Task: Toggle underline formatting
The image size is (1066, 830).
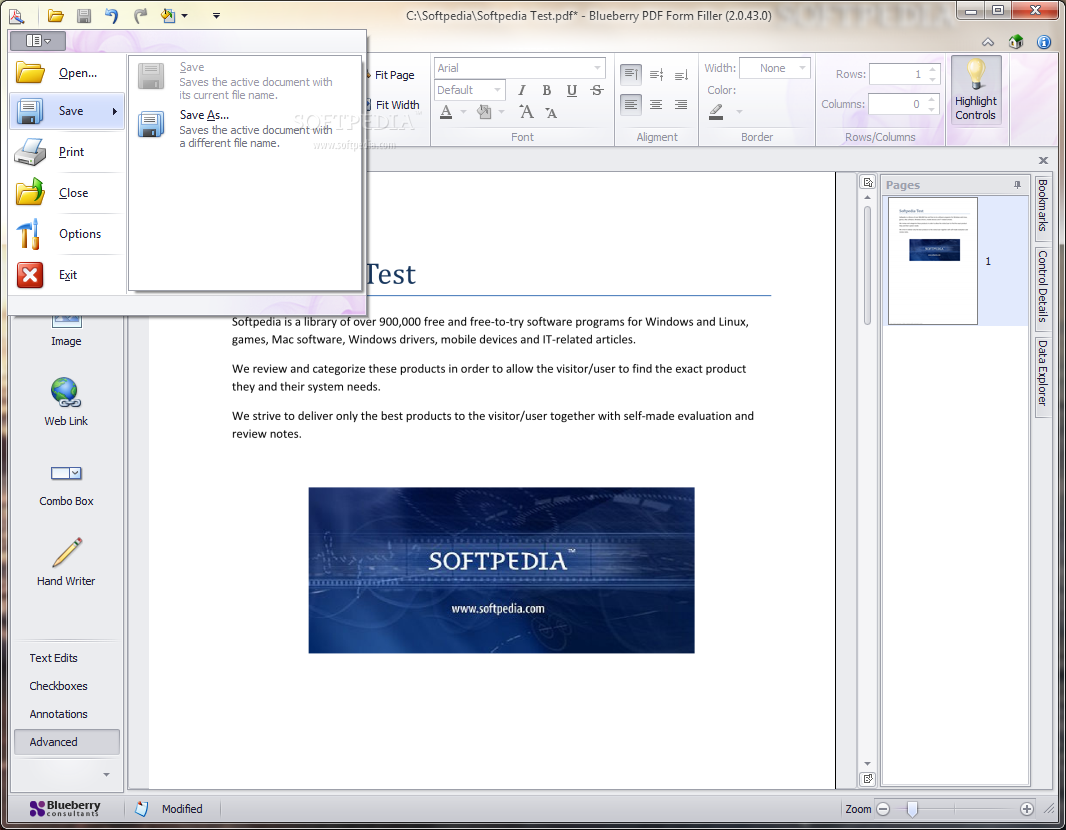Action: click(572, 90)
